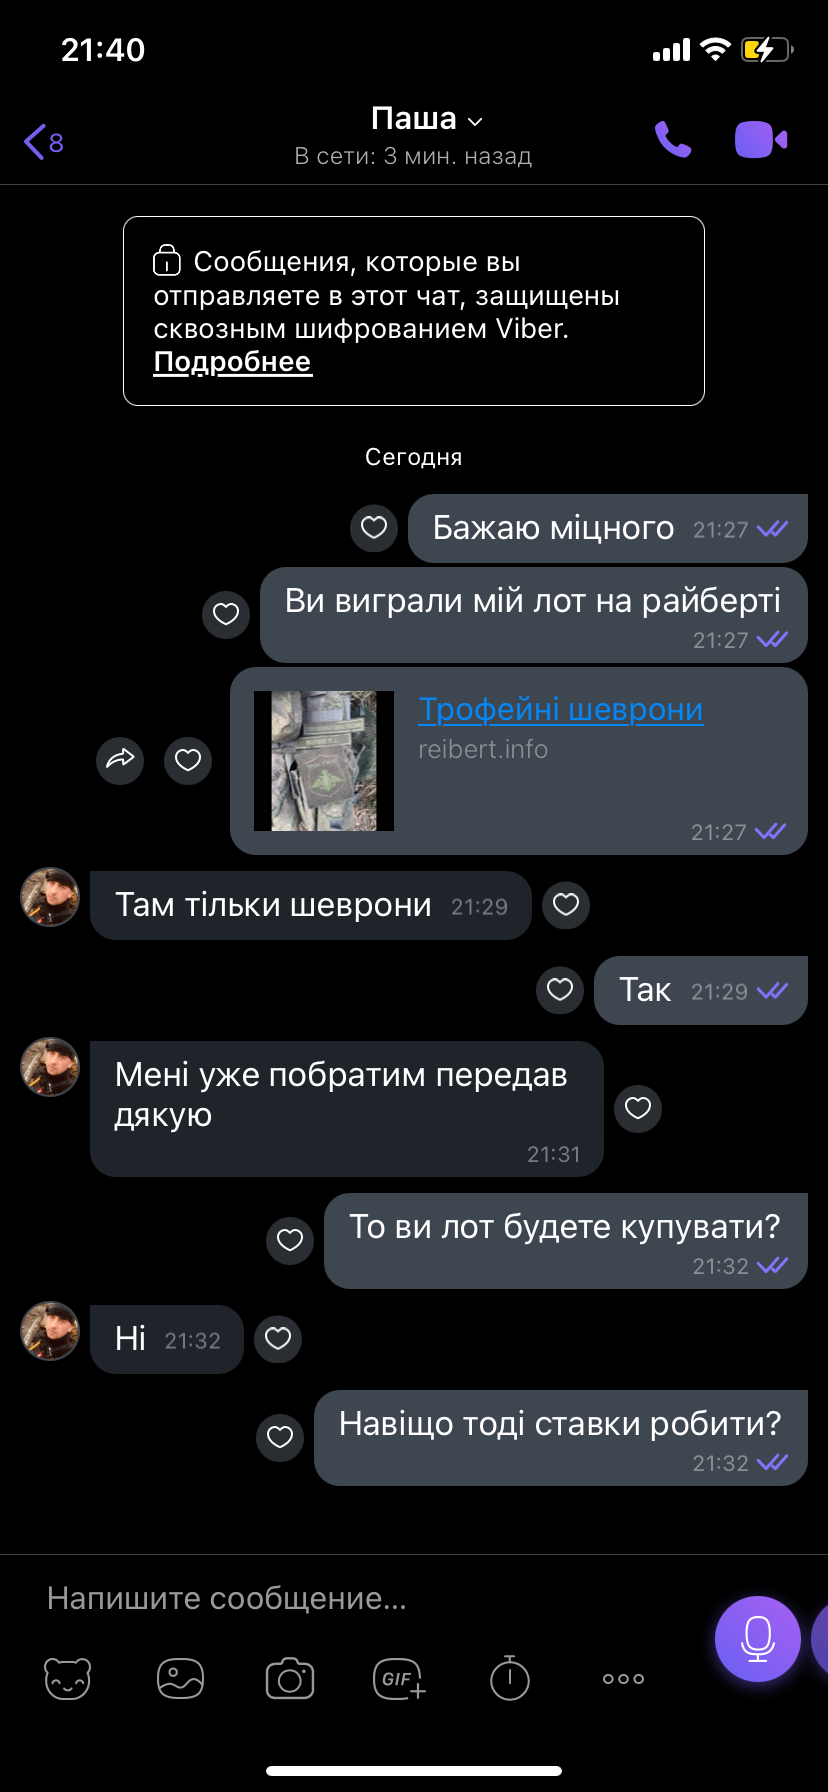This screenshot has height=1792, width=828.
Task: Go back to the chat list
Action: [x=43, y=142]
